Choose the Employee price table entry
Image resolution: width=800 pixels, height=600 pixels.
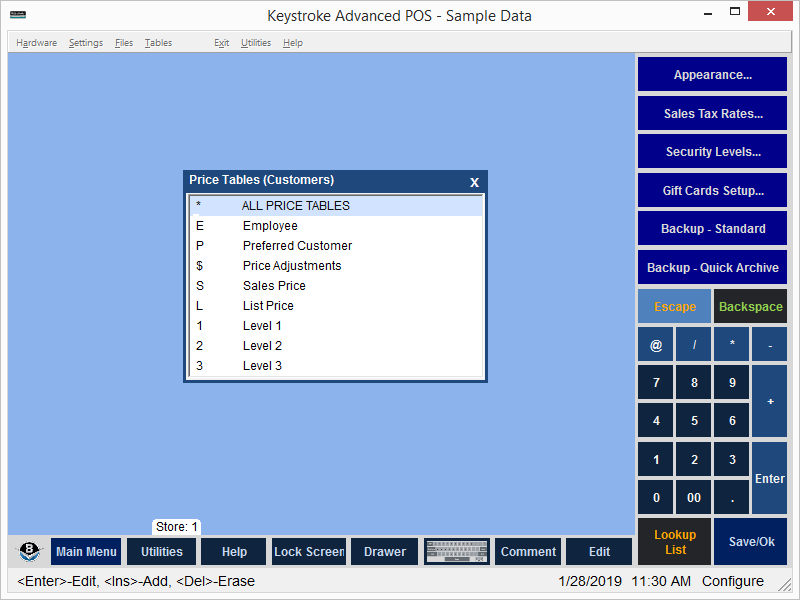coord(270,226)
